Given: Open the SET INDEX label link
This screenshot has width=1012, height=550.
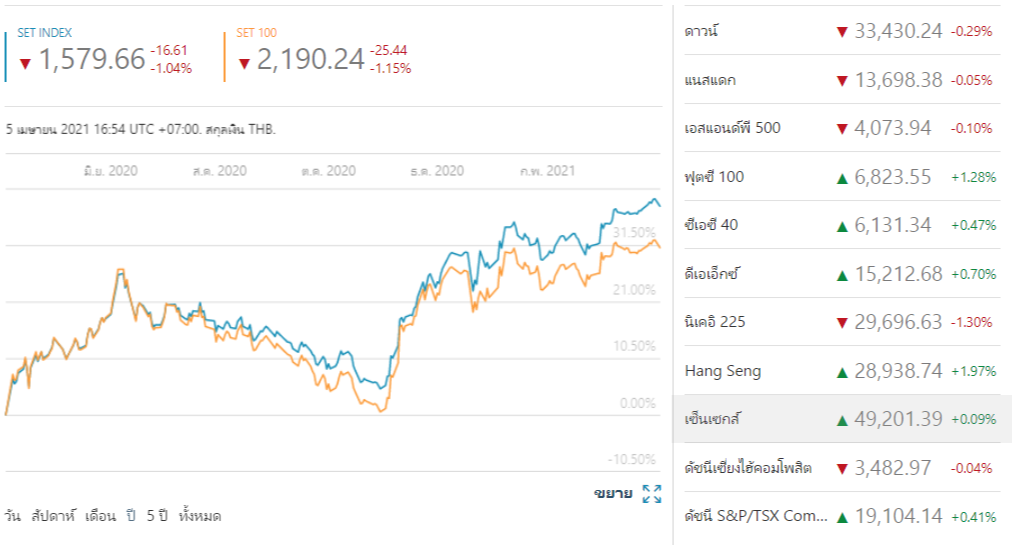Looking at the screenshot, I should point(45,33).
